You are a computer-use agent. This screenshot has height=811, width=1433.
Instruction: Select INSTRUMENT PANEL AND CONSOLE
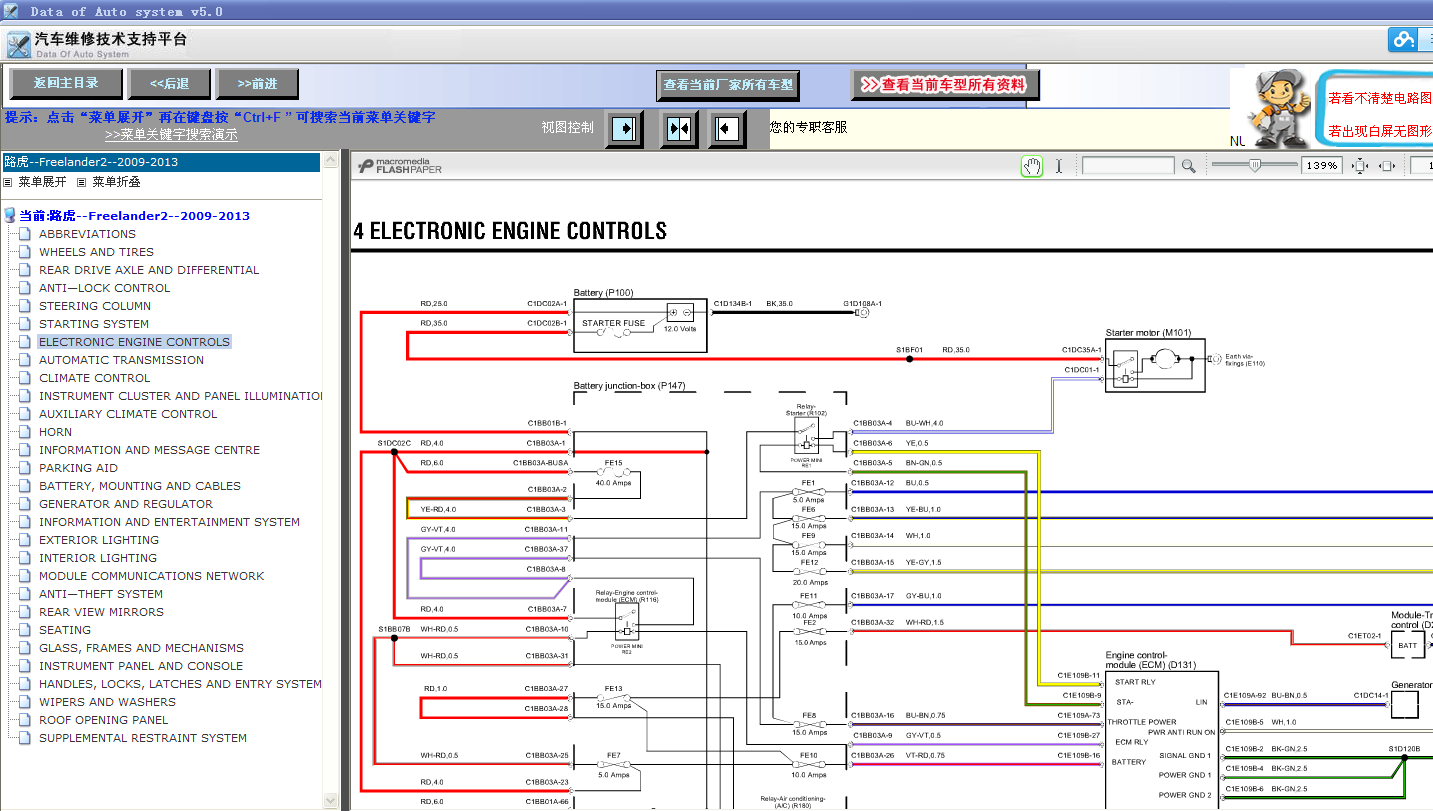[141, 666]
